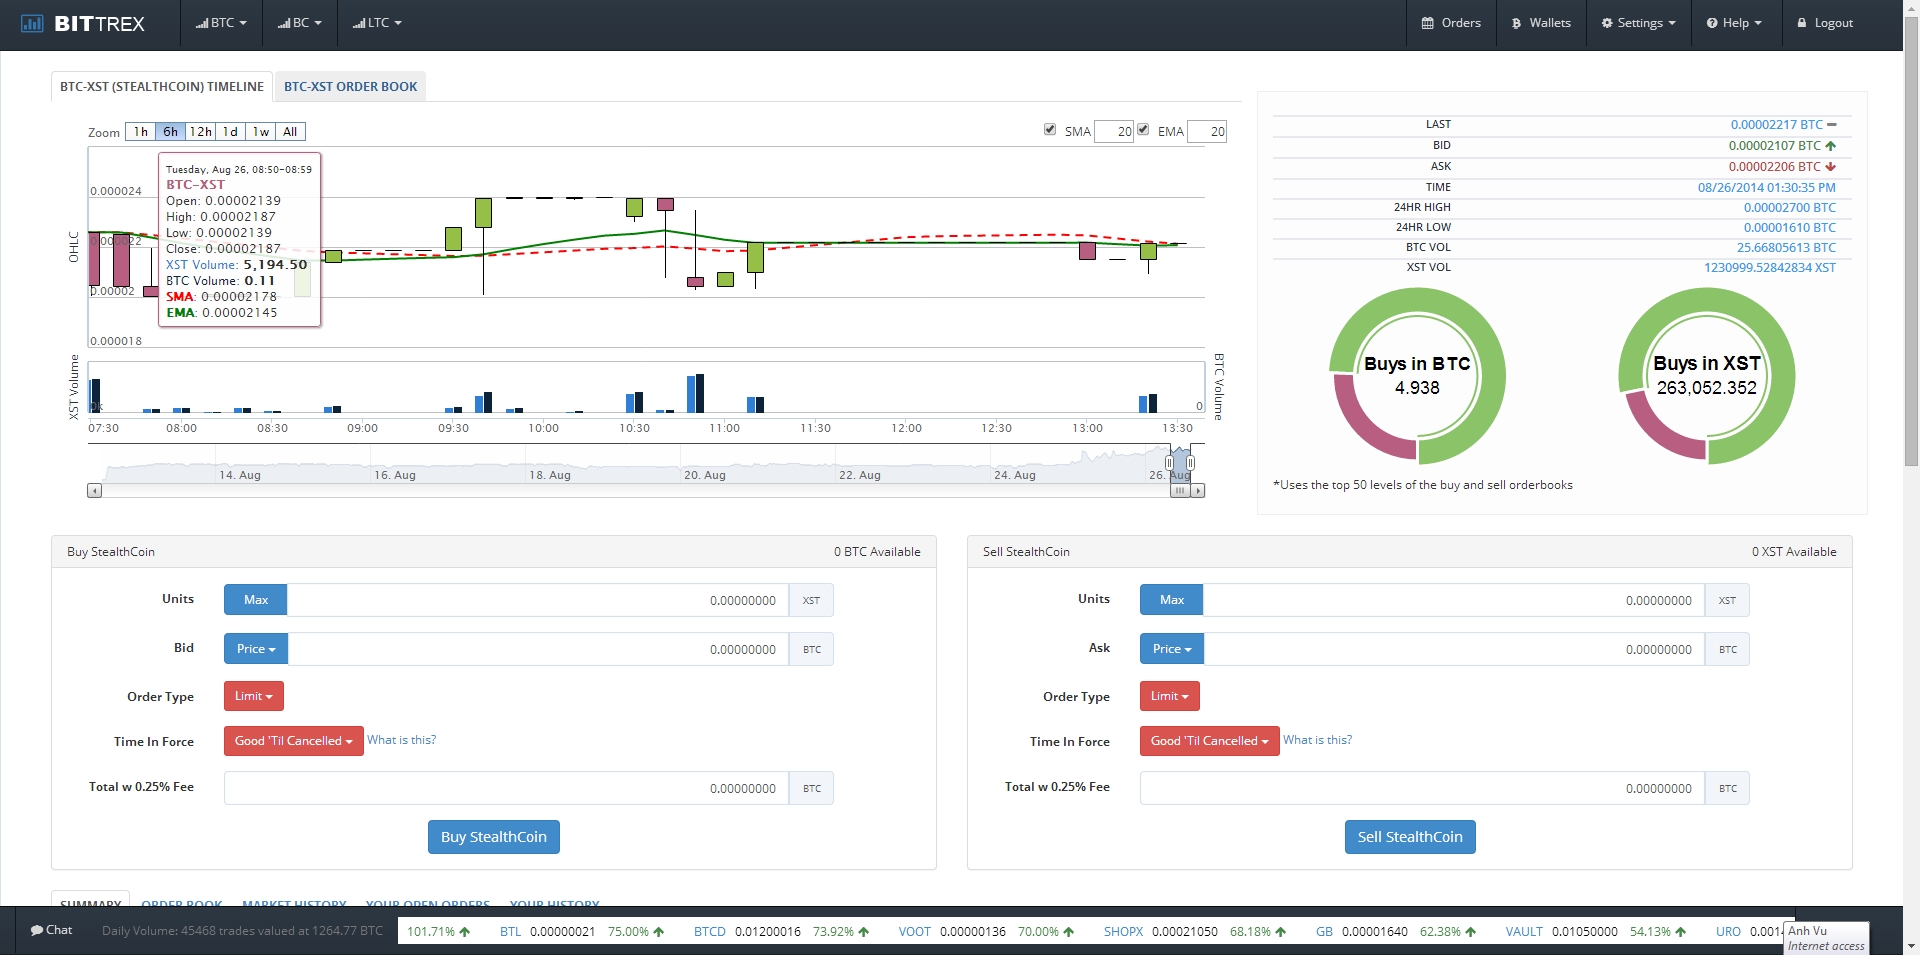This screenshot has width=1920, height=955.
Task: Open the Settings menu
Action: click(x=1638, y=23)
